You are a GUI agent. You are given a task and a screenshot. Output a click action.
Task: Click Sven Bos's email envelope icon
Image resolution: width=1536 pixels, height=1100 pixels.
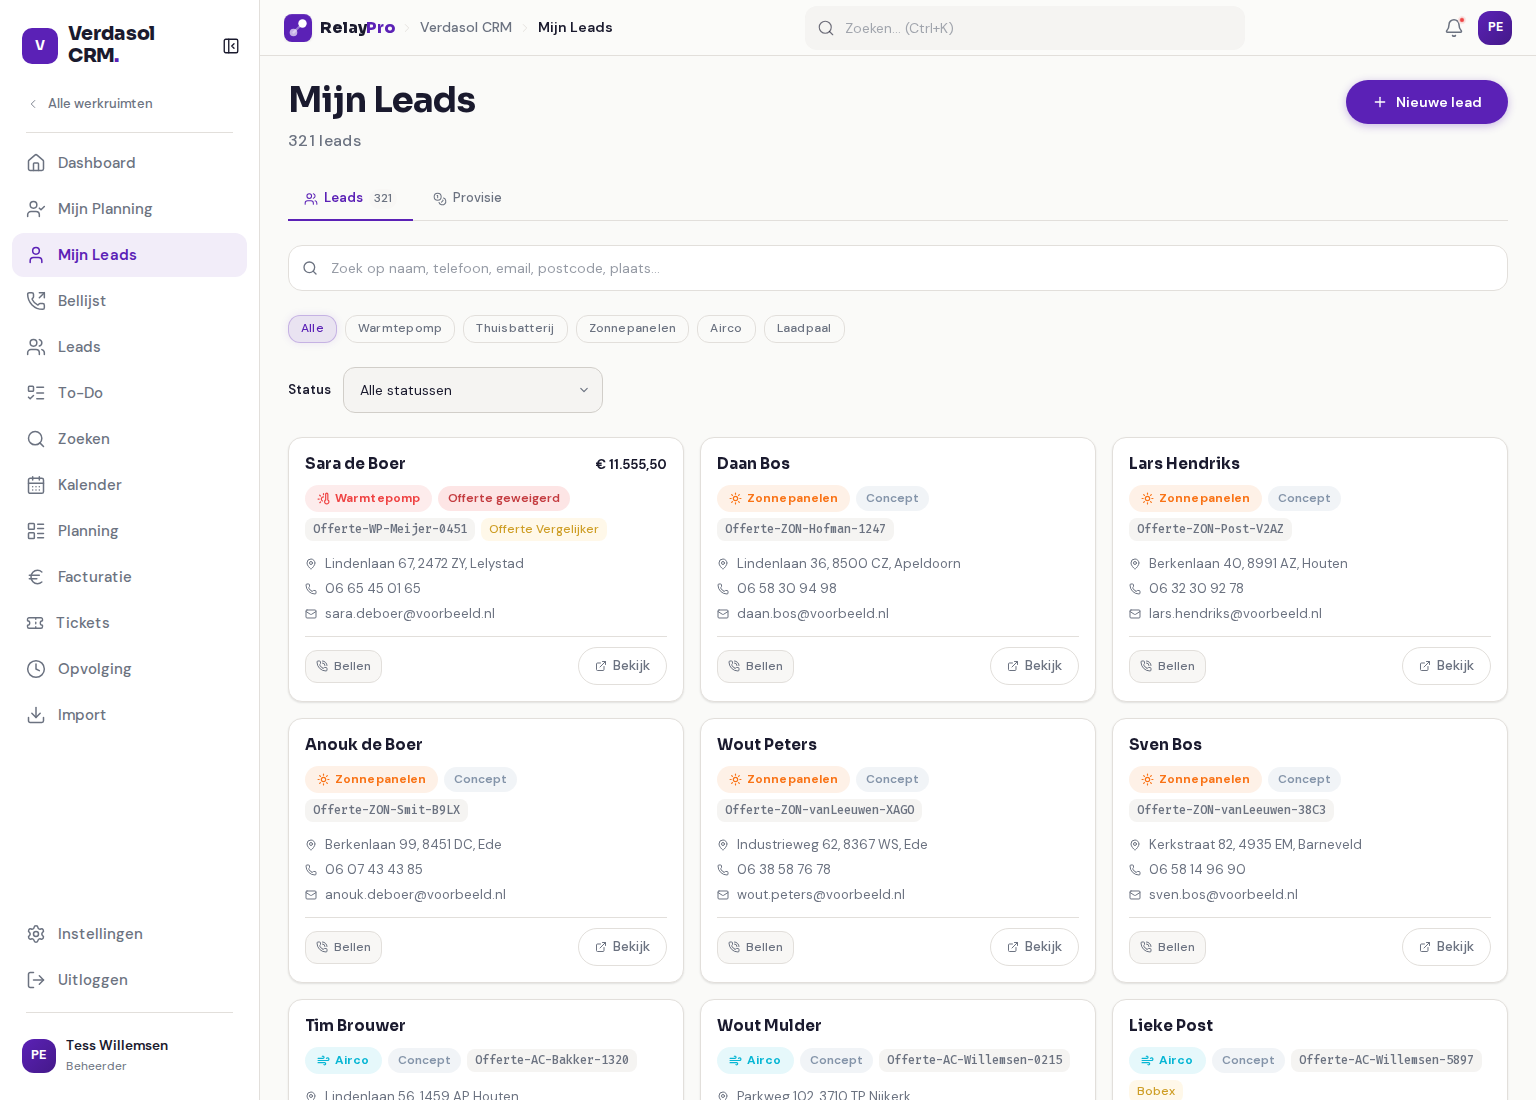(x=1135, y=895)
